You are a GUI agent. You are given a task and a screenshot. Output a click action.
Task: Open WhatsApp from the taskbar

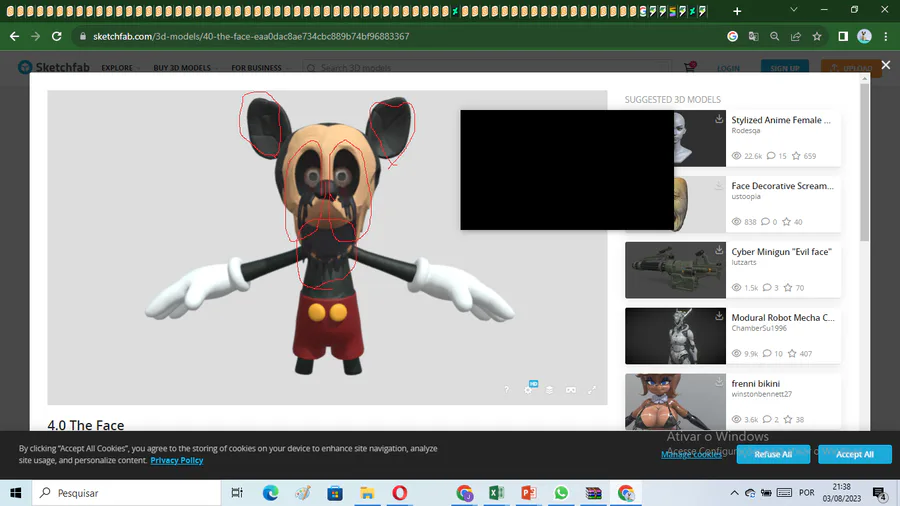tap(561, 493)
